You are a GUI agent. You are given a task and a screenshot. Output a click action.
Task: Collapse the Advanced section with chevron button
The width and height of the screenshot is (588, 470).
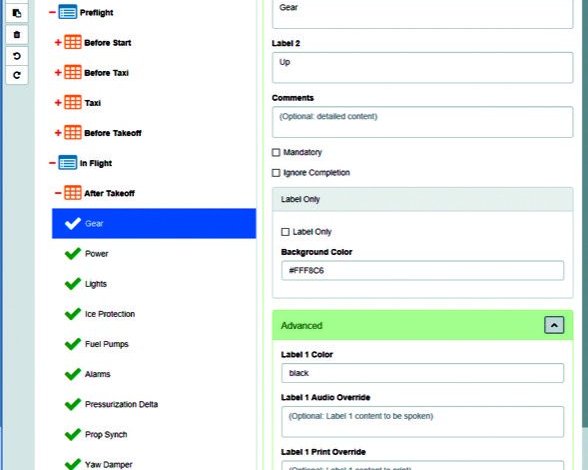point(554,325)
